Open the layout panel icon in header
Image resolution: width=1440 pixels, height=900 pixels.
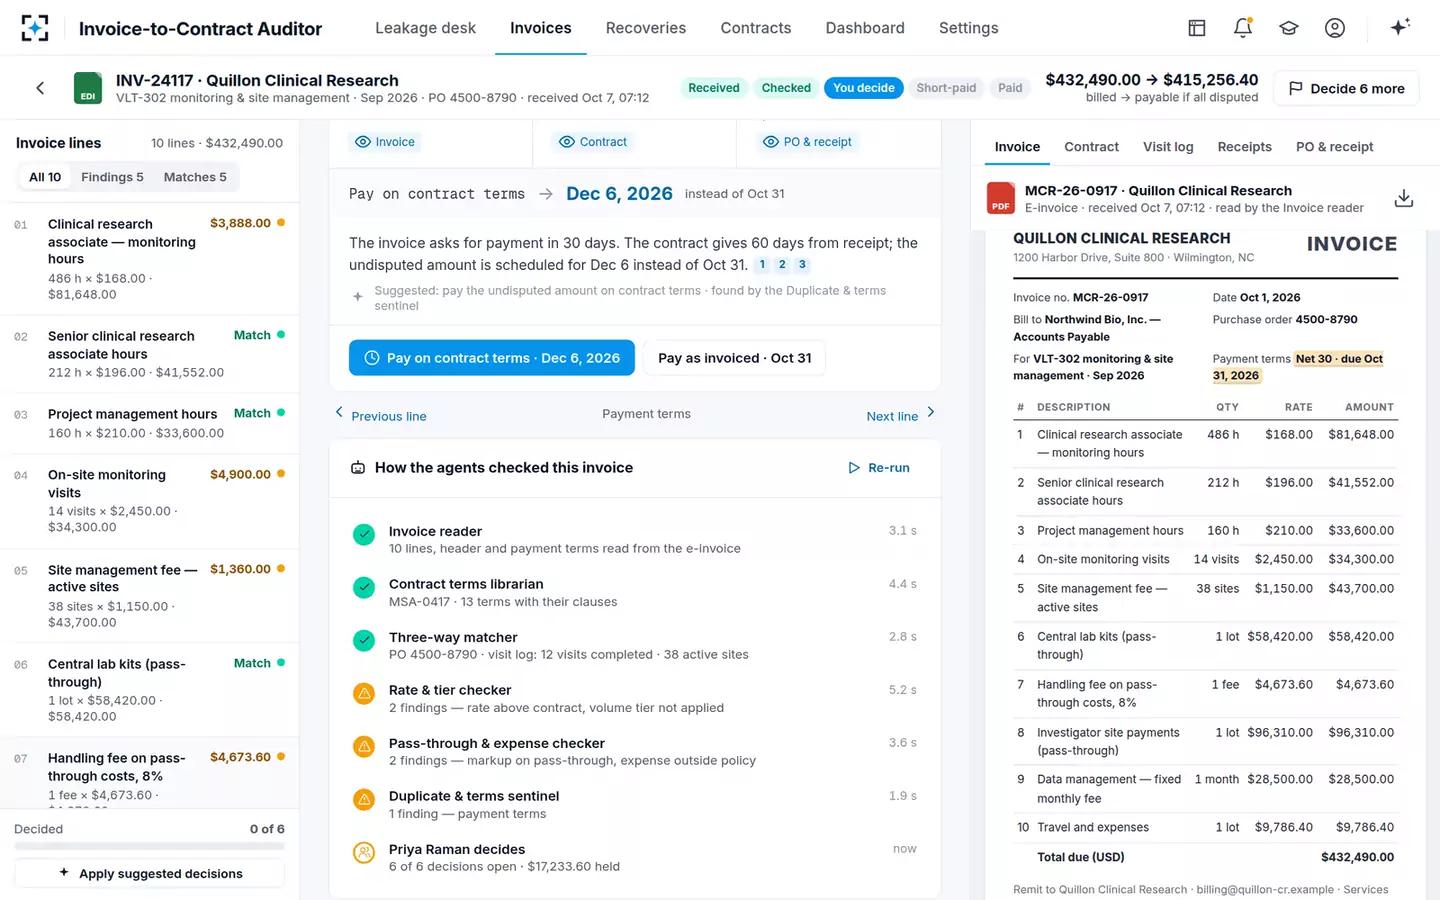pos(1197,28)
